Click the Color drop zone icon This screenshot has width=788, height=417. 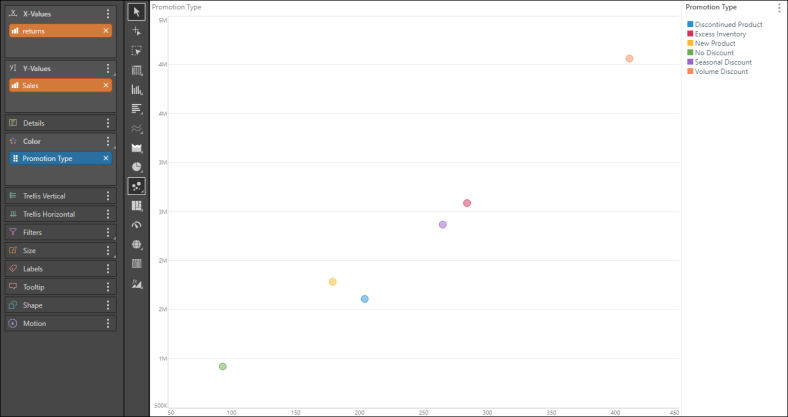(x=14, y=141)
